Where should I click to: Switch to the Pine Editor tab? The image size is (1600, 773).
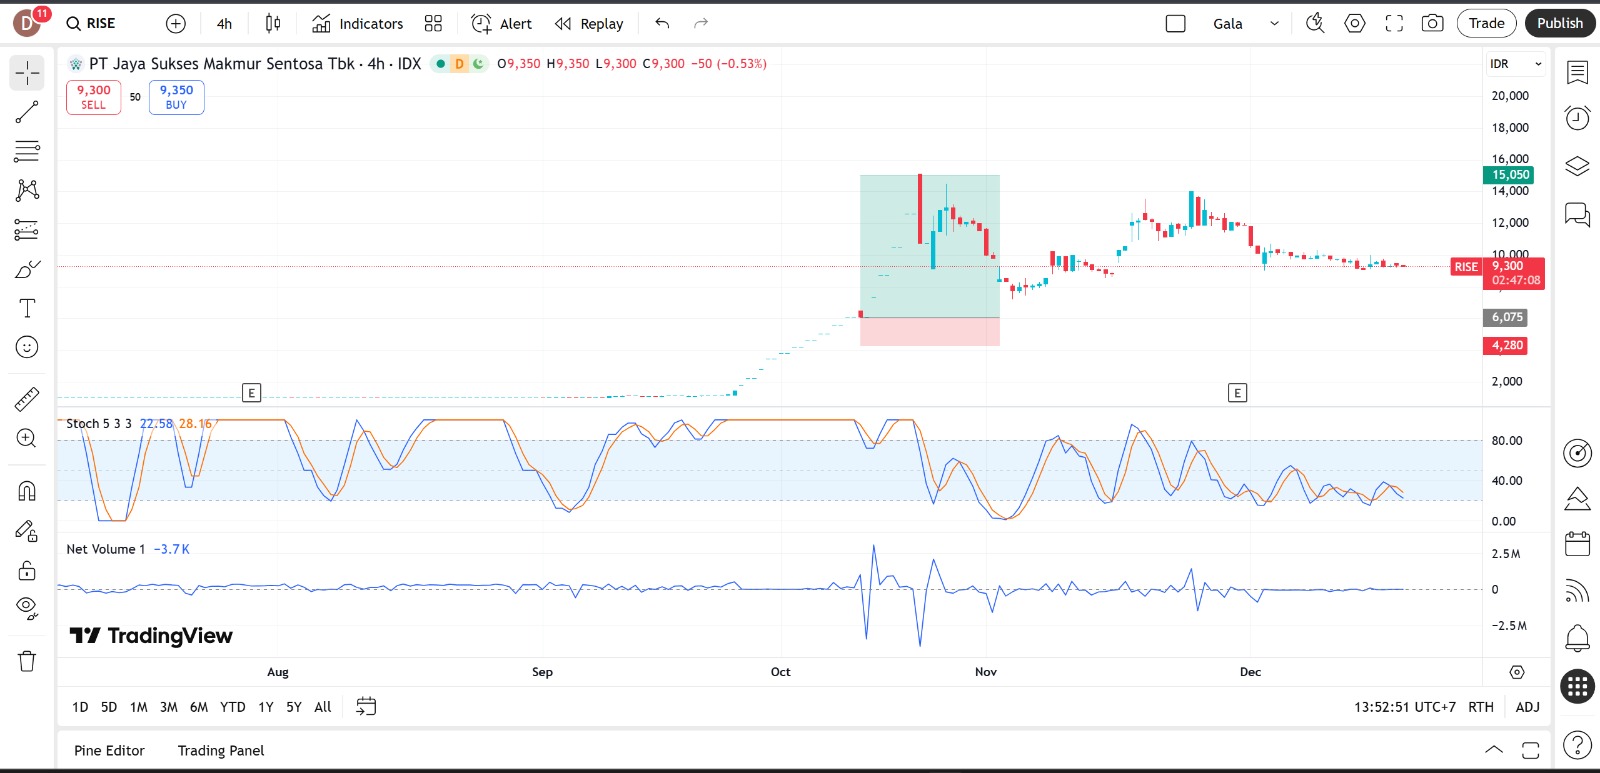(x=109, y=751)
